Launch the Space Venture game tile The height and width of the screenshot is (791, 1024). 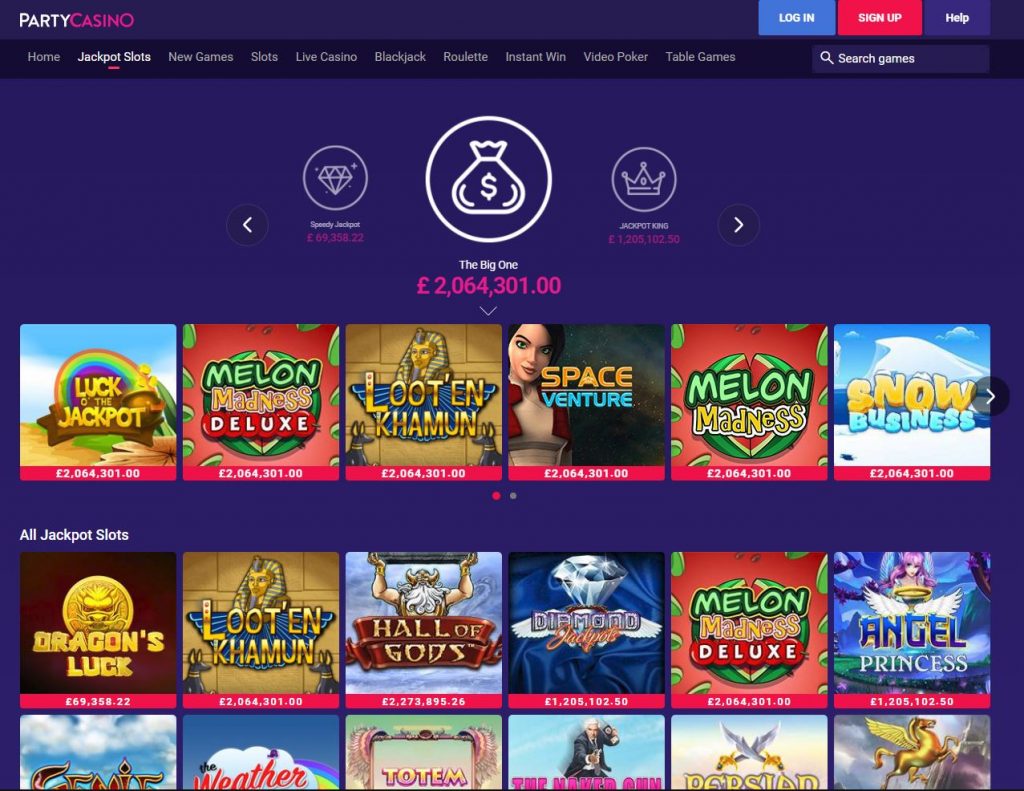[586, 402]
